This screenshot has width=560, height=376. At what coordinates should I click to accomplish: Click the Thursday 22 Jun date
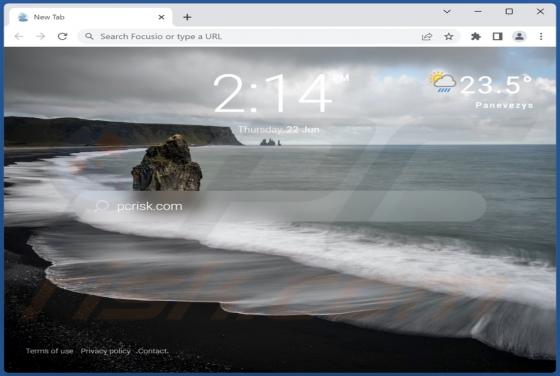coord(279,130)
